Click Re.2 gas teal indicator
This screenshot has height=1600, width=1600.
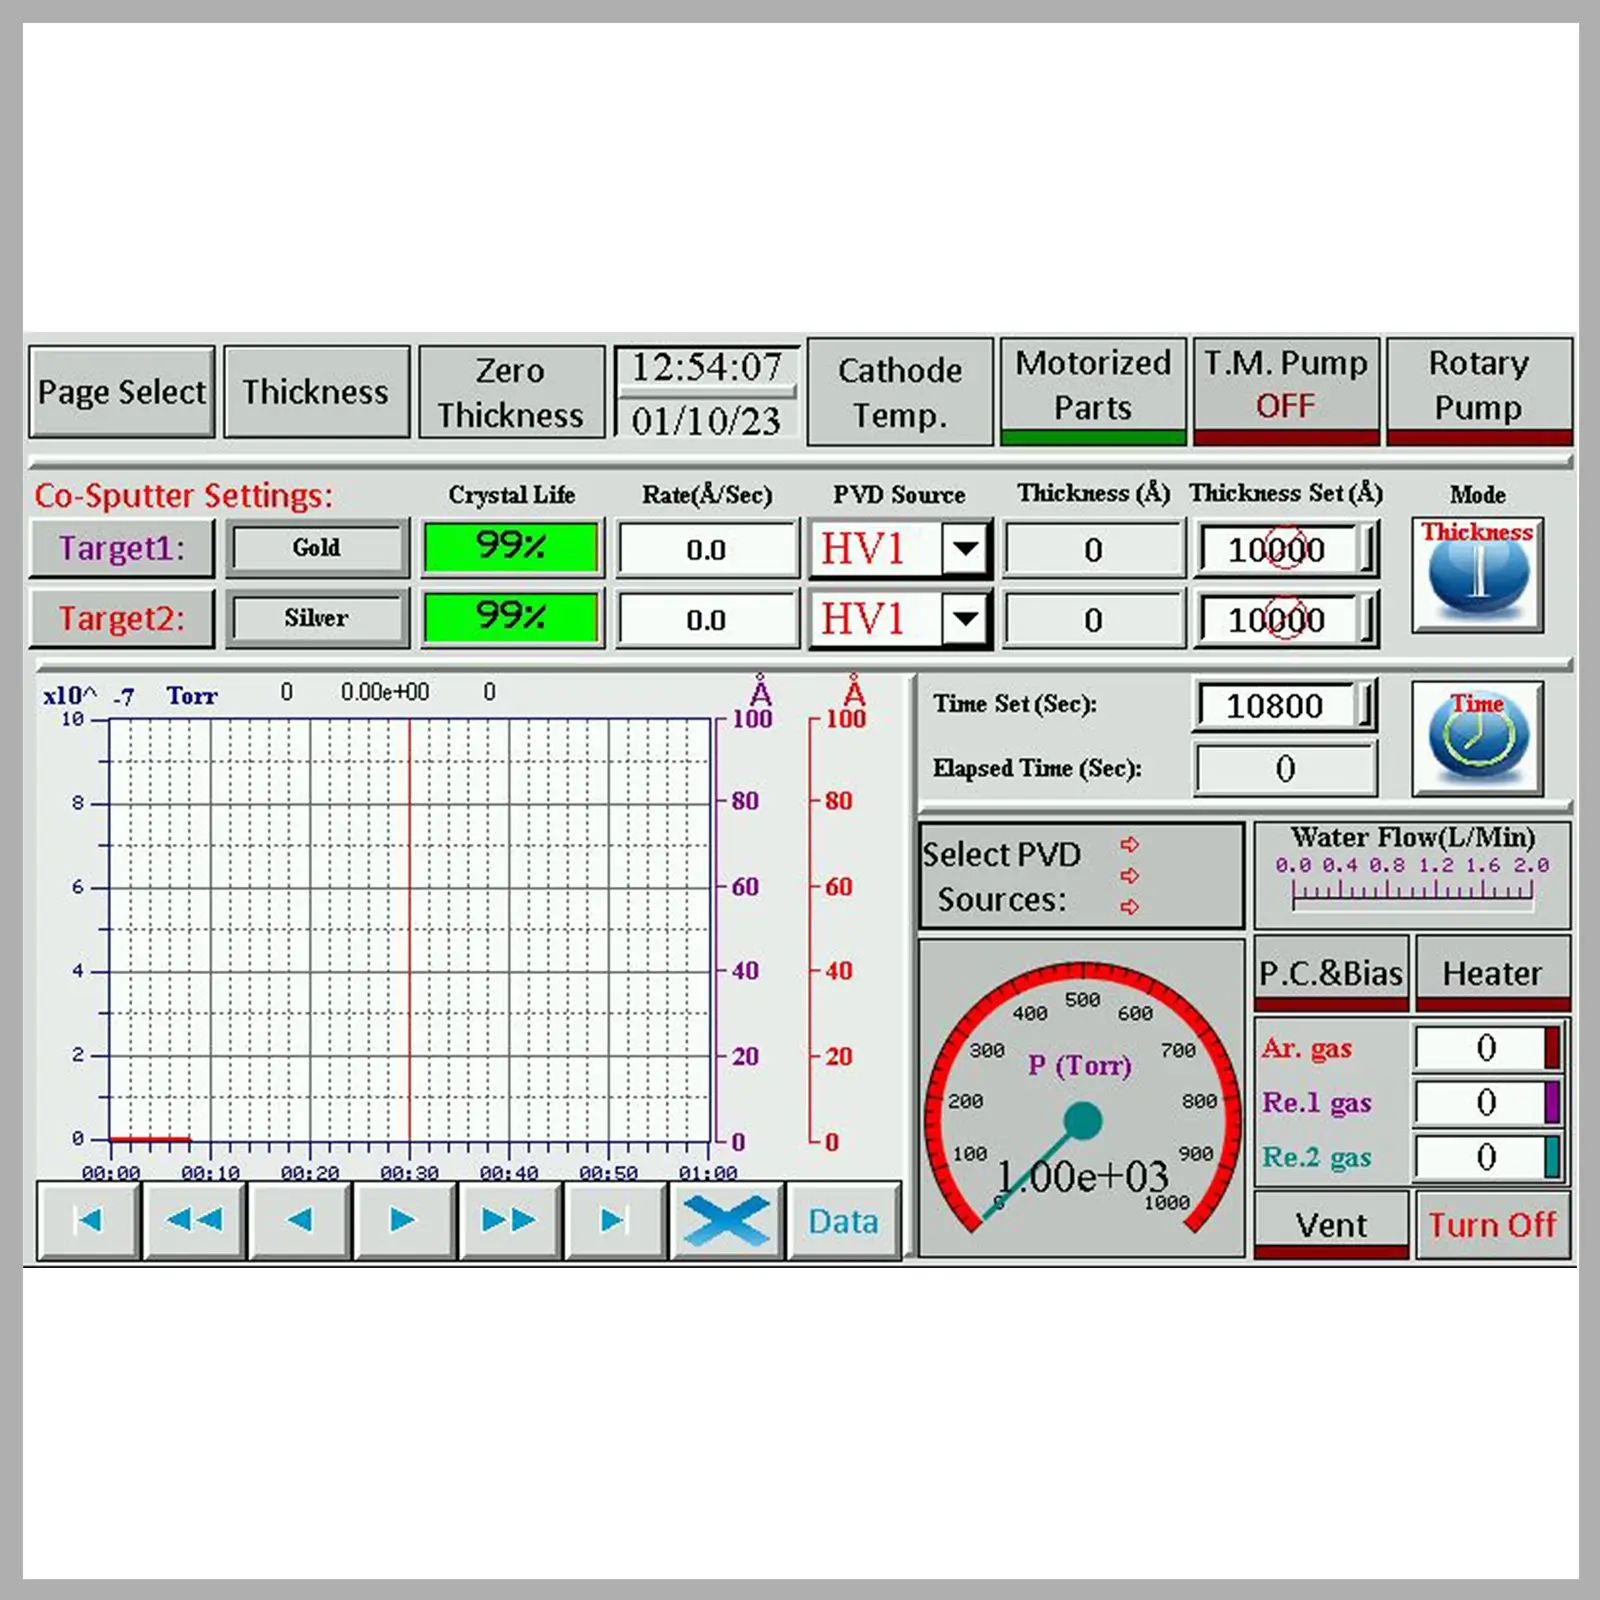coord(1552,1156)
